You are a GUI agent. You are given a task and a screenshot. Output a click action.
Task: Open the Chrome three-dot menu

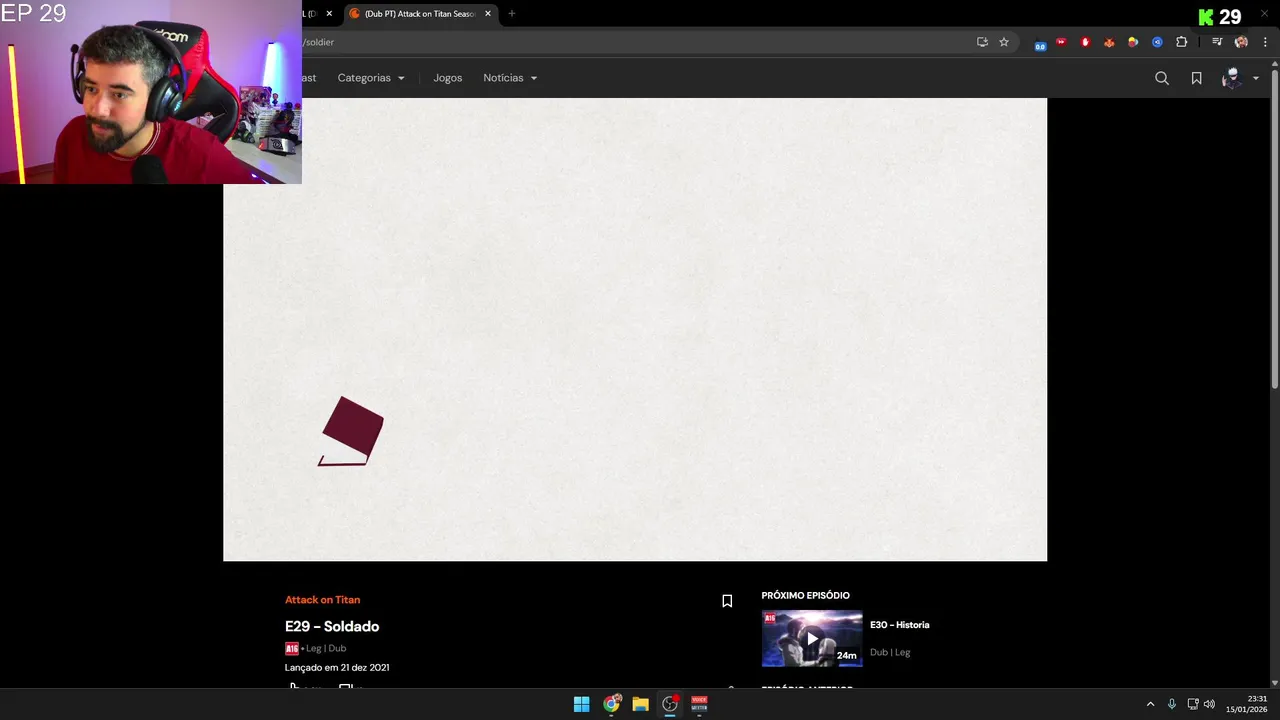click(1265, 42)
